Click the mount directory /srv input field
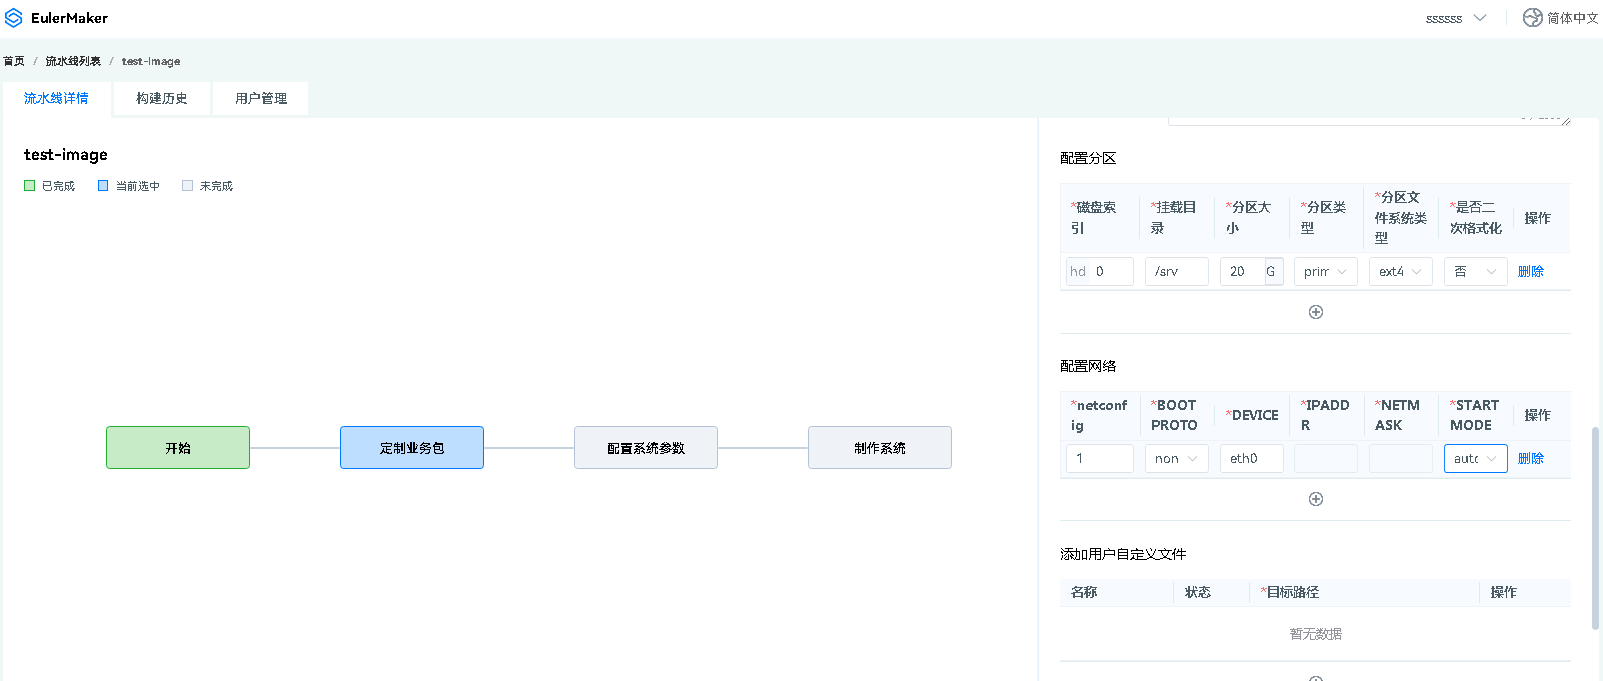This screenshot has height=681, width=1603. (1176, 272)
